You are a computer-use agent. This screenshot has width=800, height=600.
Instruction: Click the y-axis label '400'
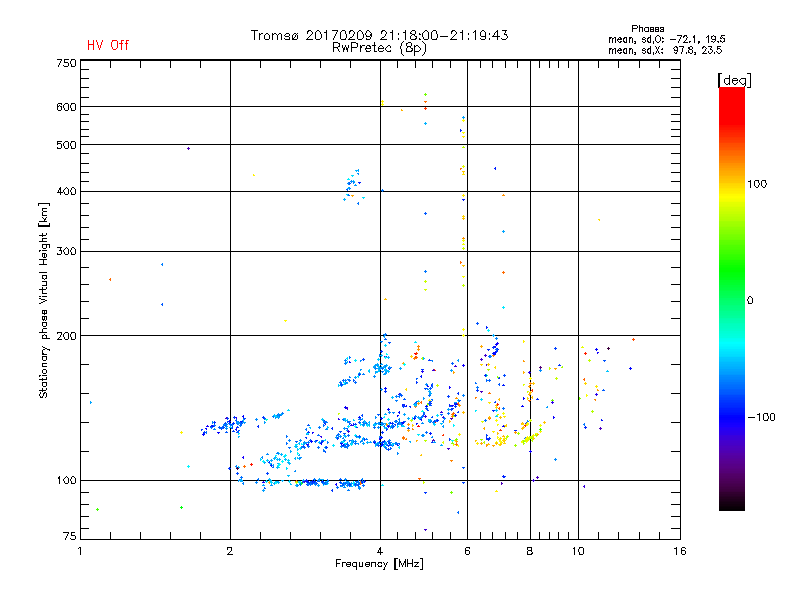66,191
